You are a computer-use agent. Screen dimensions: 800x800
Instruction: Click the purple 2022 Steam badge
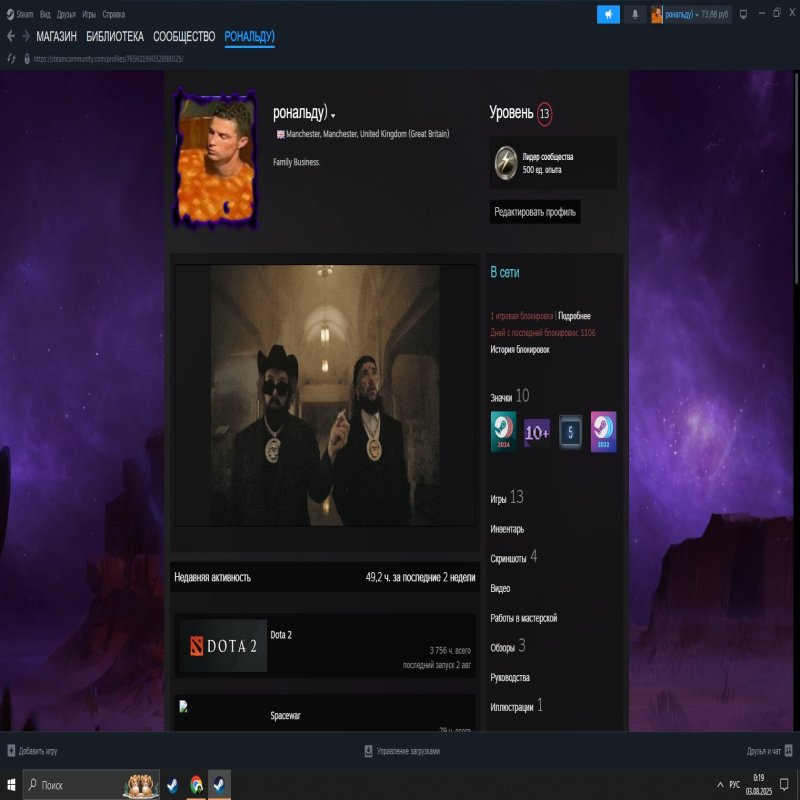603,432
